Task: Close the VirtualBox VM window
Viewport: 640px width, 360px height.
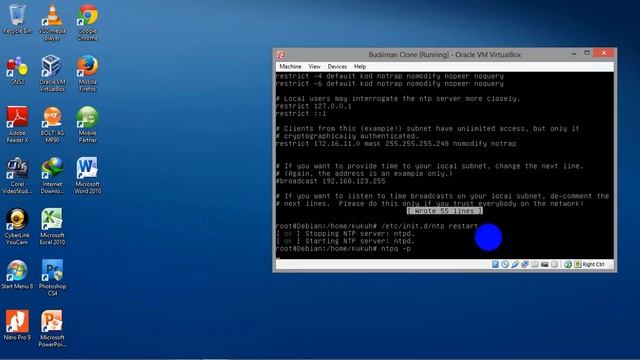Action: point(604,53)
